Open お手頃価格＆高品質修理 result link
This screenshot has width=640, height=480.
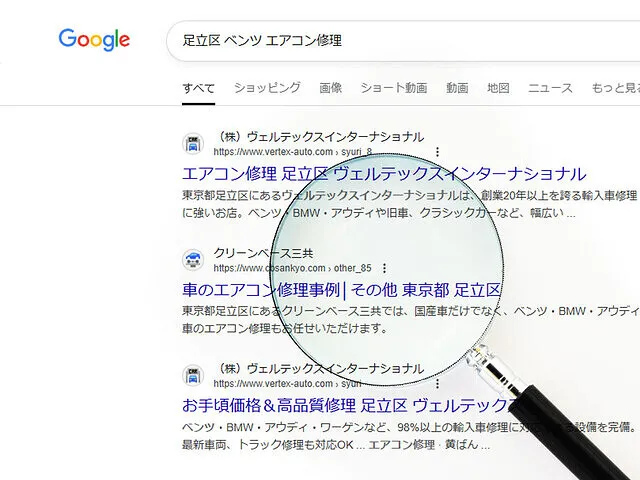(351, 406)
